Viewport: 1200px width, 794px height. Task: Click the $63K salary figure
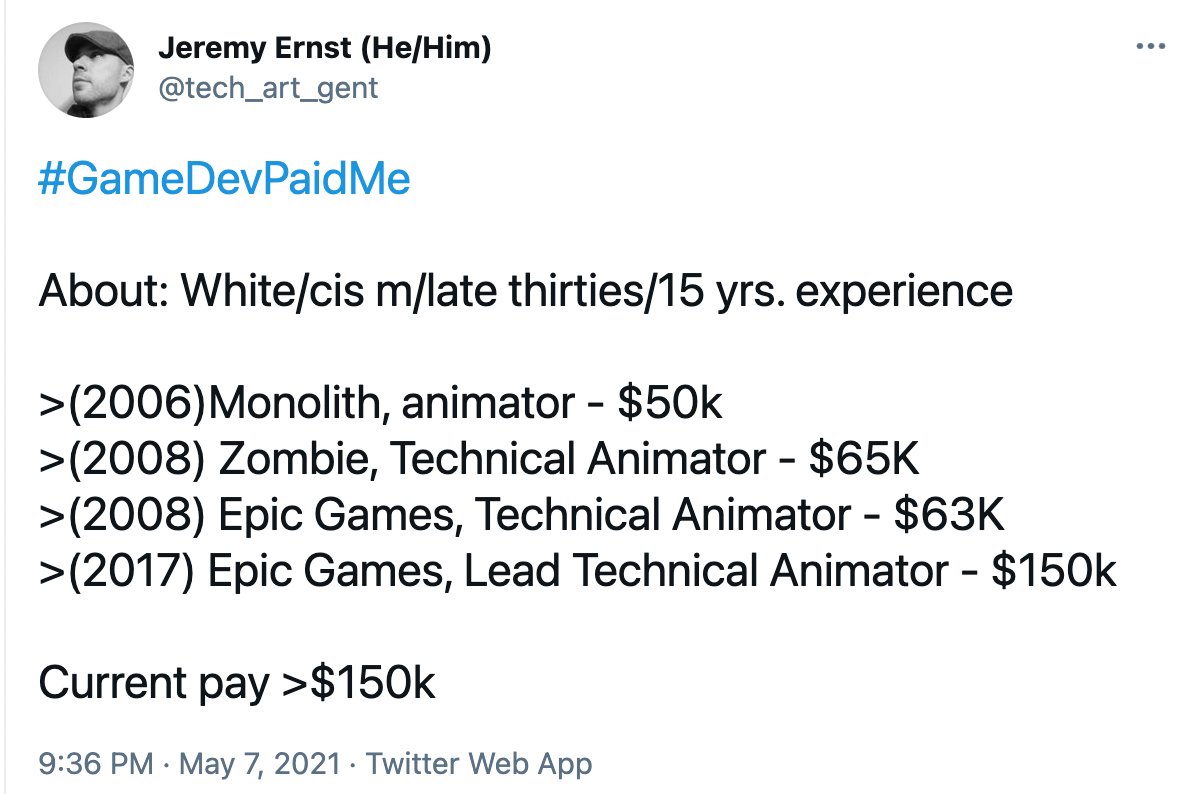[949, 516]
